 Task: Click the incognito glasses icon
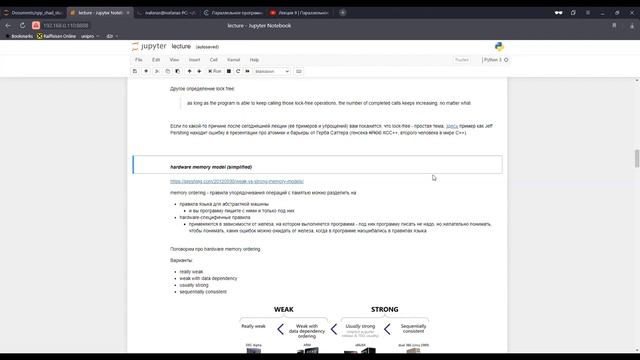[558, 13]
